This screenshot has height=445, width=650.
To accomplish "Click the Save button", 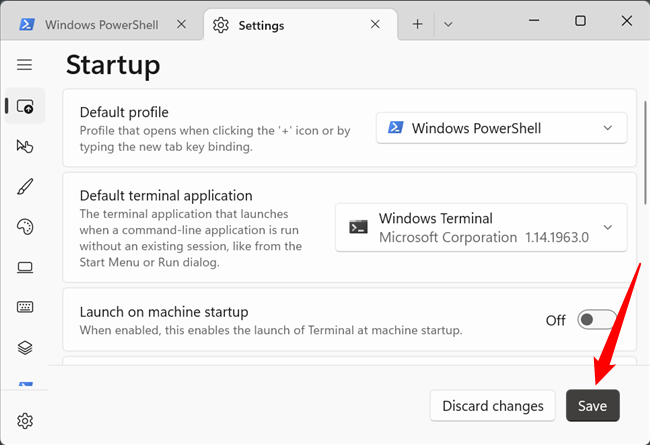I will pos(592,406).
